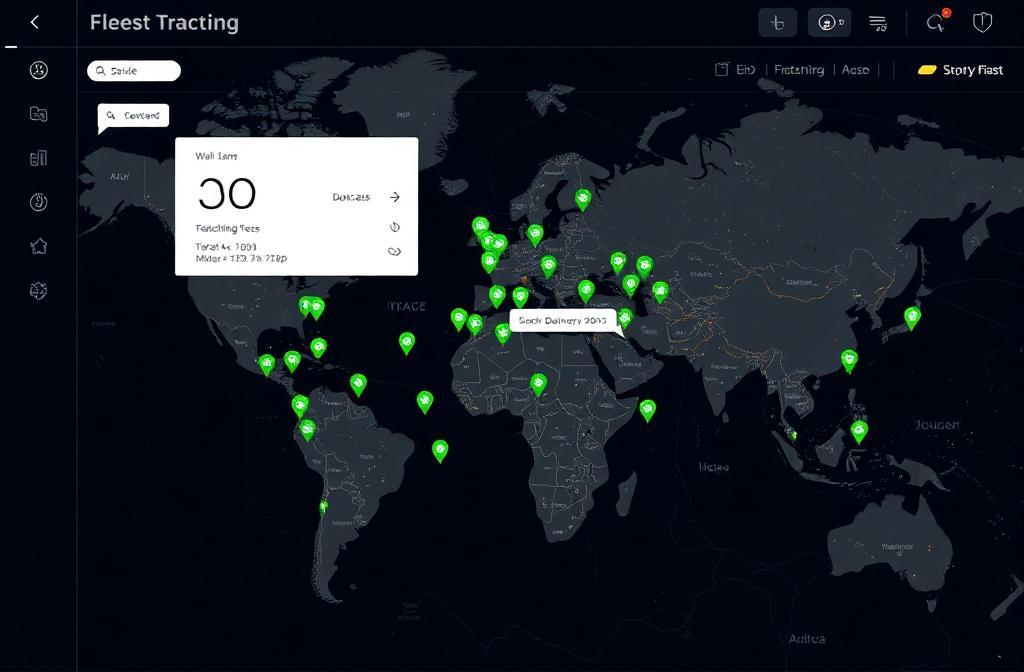
Task: Open the folder search sidebar icon
Action: tap(39, 114)
